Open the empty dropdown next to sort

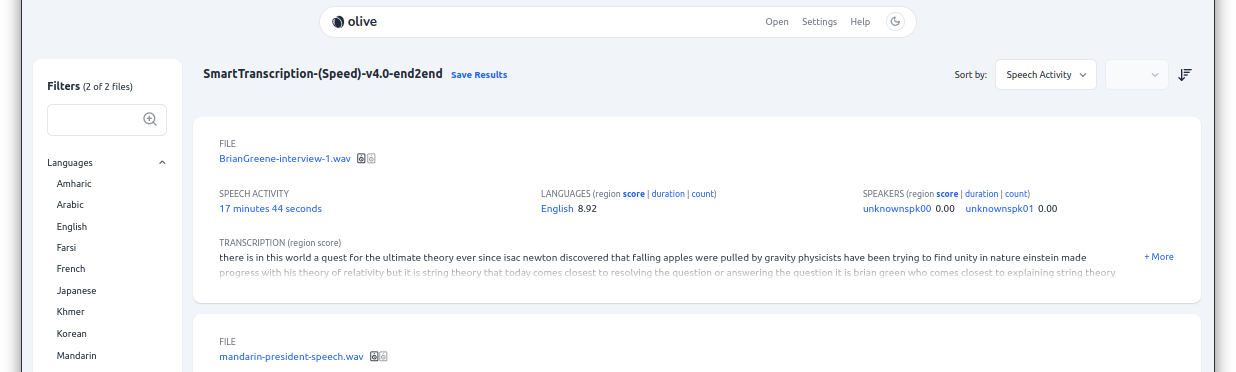pos(1137,75)
